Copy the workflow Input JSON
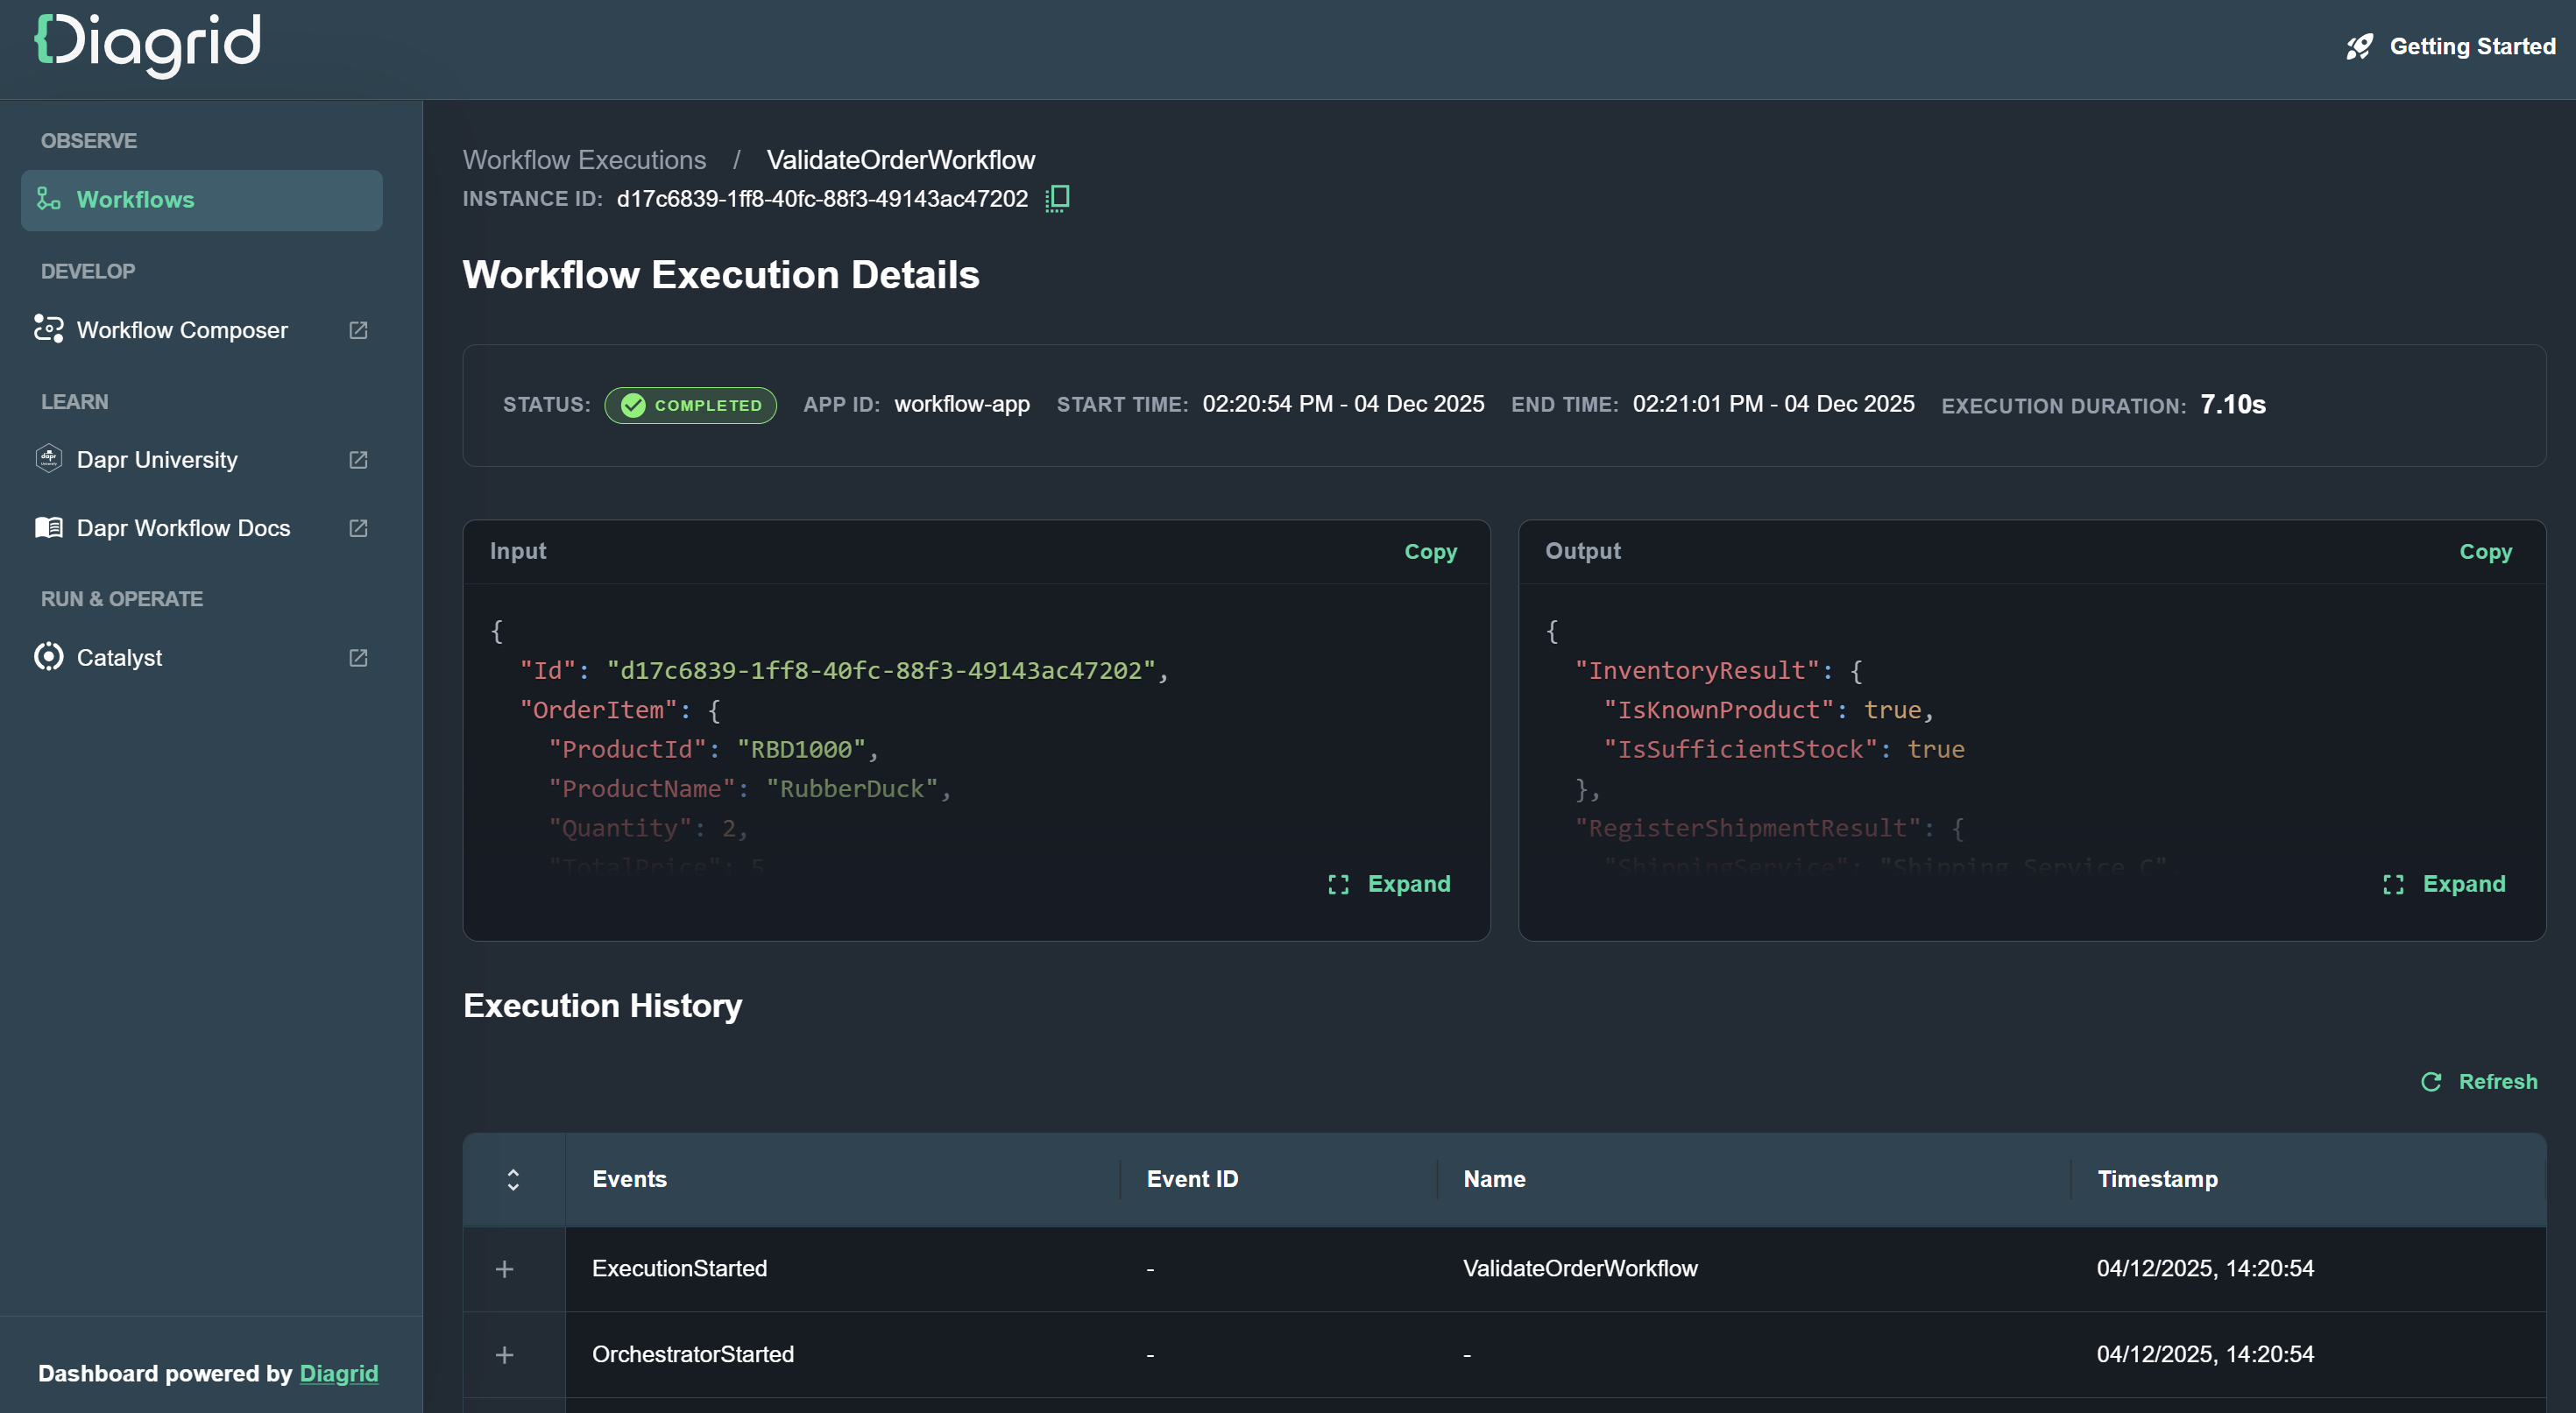Image resolution: width=2576 pixels, height=1413 pixels. pyautogui.click(x=1429, y=551)
